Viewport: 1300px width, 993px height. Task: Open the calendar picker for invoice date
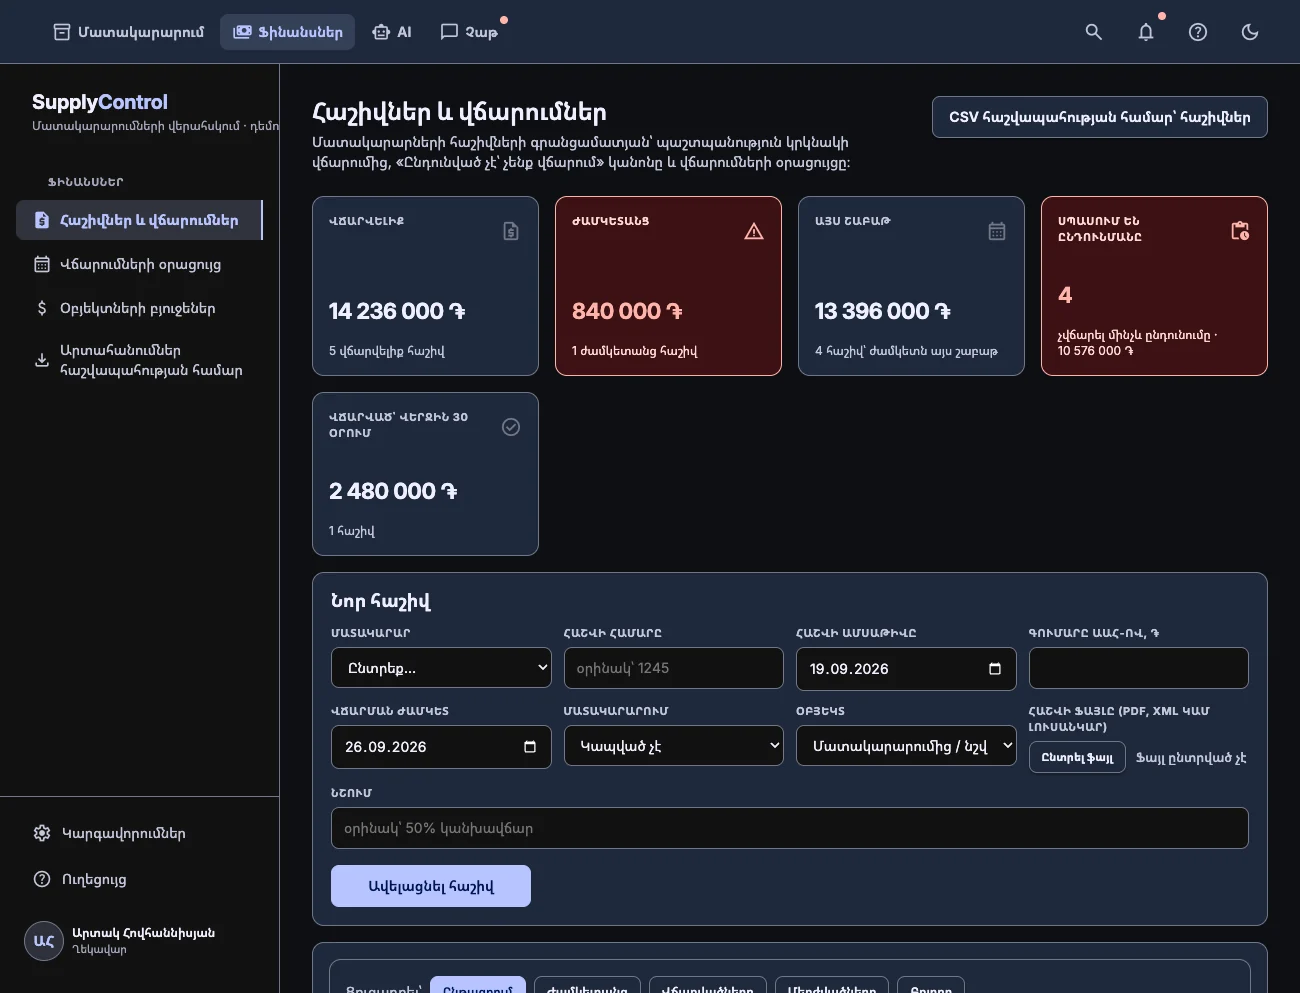click(995, 668)
